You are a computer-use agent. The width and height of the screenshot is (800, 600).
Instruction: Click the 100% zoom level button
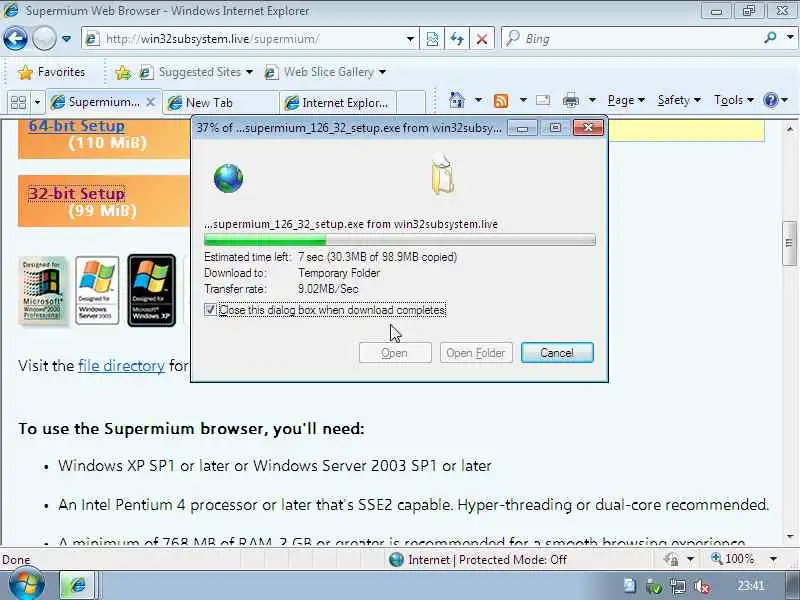pos(733,559)
